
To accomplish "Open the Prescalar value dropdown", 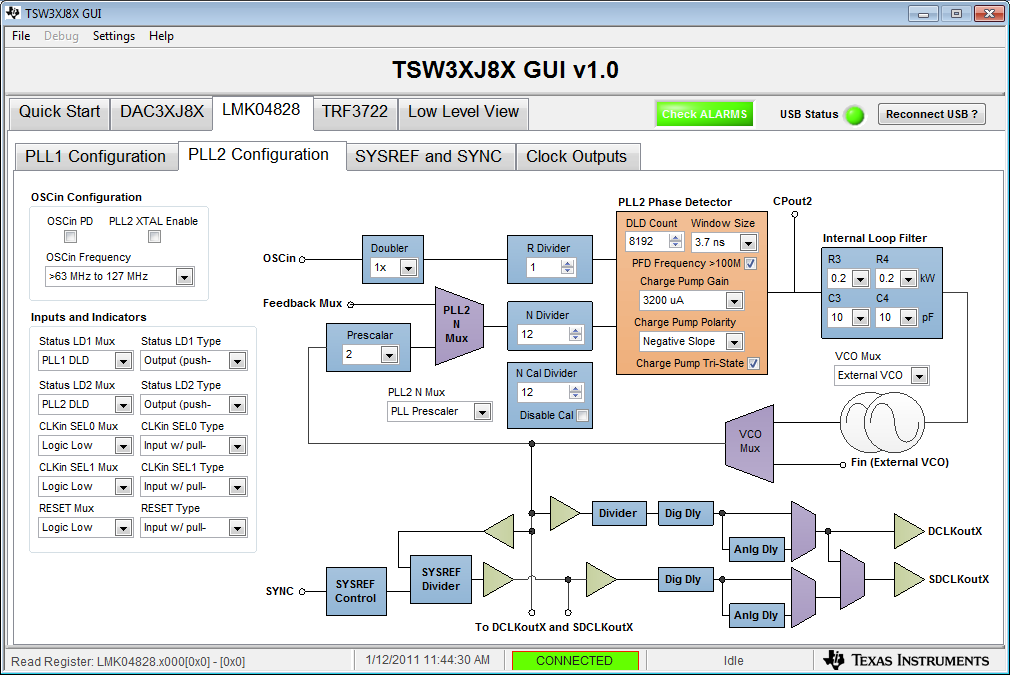I will point(389,355).
